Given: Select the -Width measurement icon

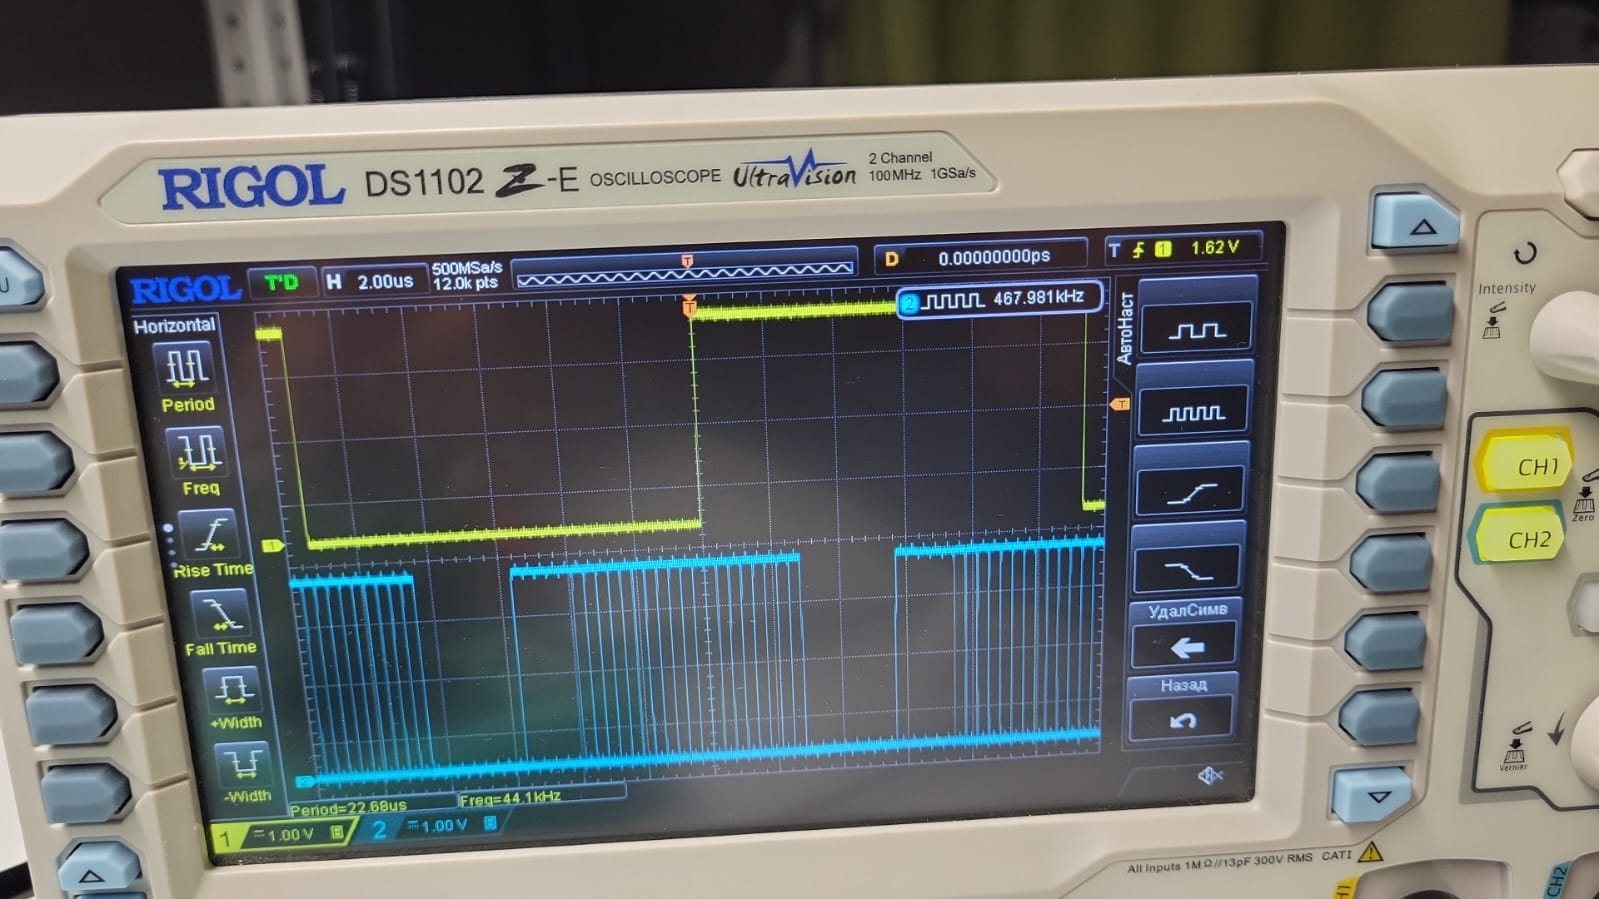Looking at the screenshot, I should click(x=244, y=764).
